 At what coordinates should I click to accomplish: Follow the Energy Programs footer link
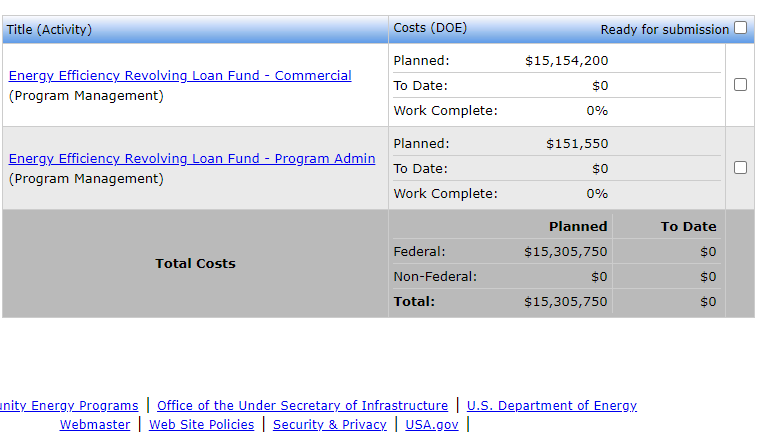pos(70,406)
